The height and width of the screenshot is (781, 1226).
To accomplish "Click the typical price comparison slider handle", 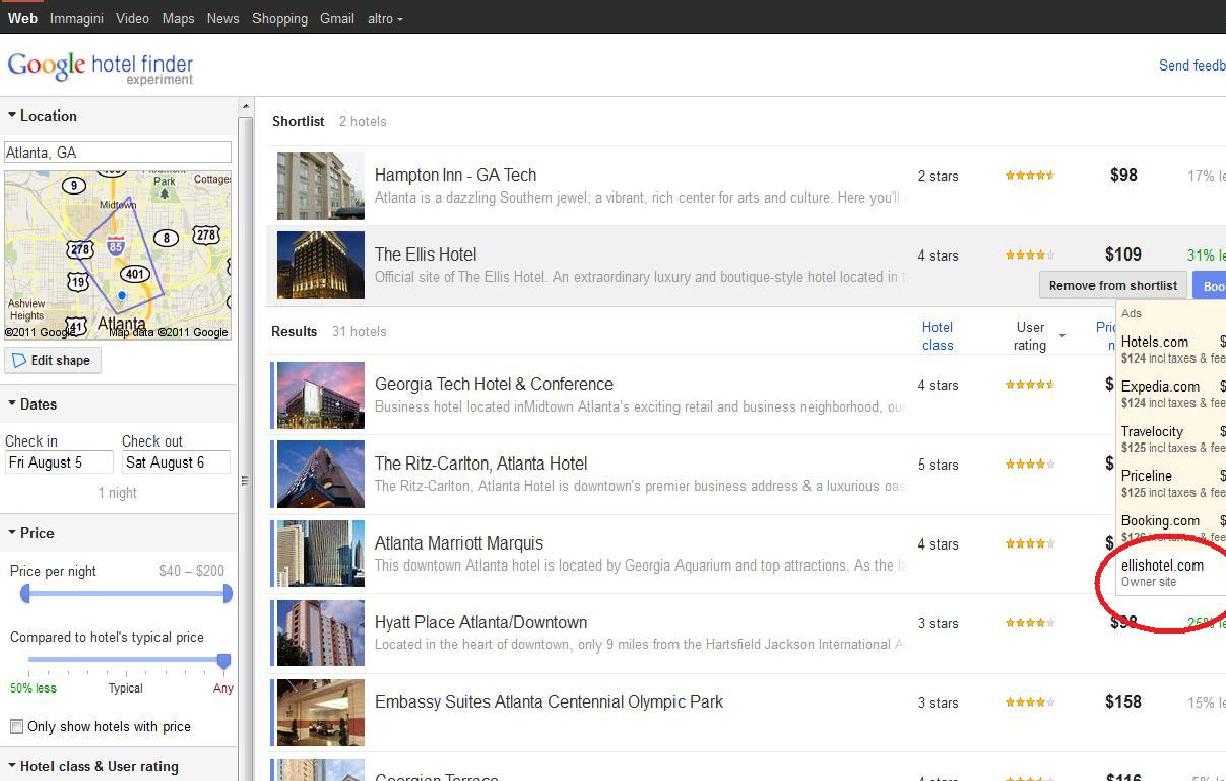I will point(224,660).
